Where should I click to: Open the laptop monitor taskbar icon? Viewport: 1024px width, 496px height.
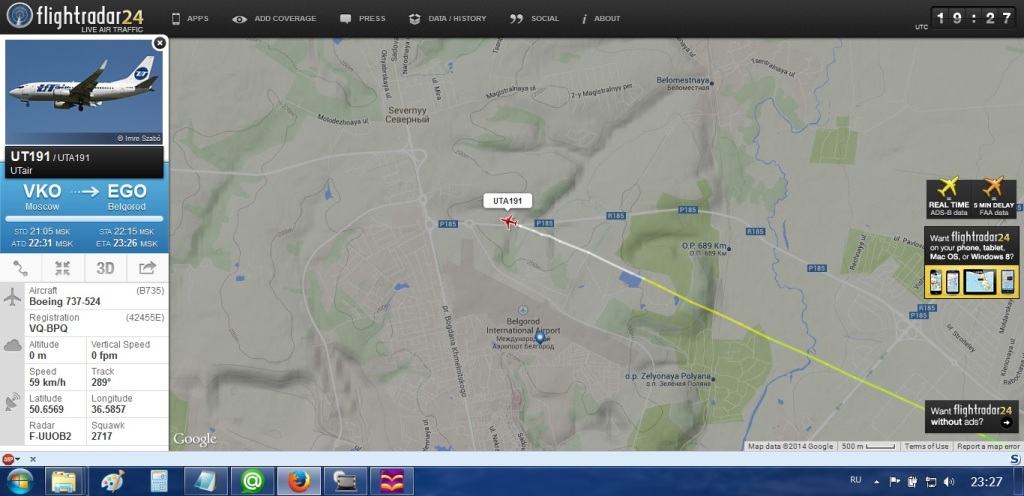point(345,482)
